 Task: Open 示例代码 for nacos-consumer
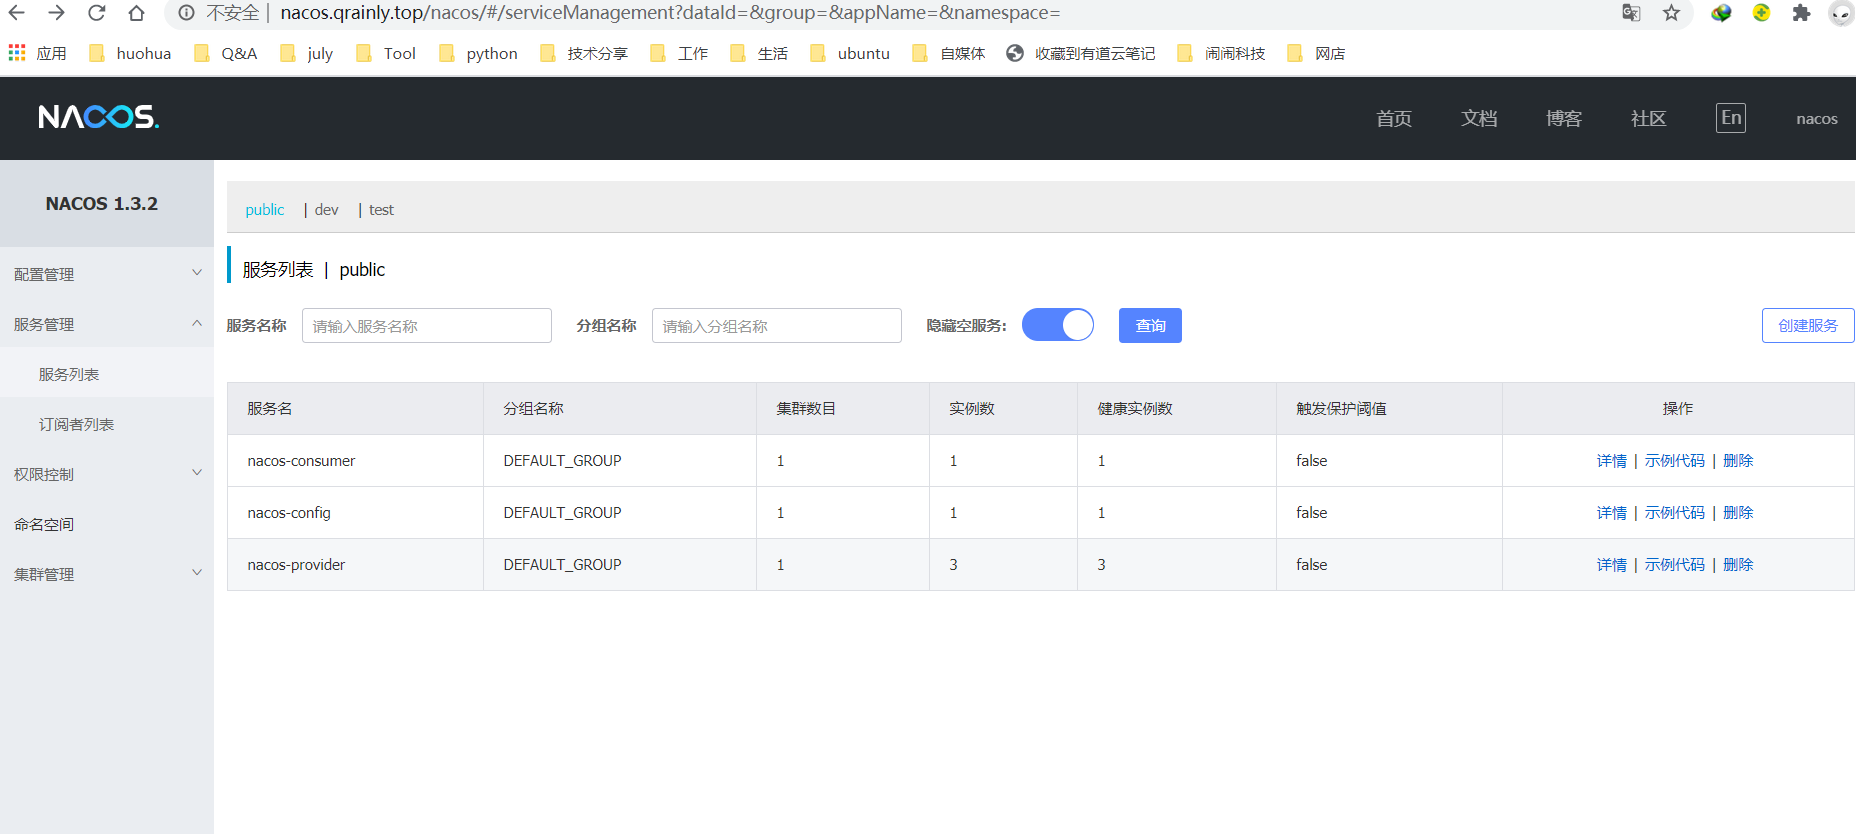pyautogui.click(x=1674, y=460)
